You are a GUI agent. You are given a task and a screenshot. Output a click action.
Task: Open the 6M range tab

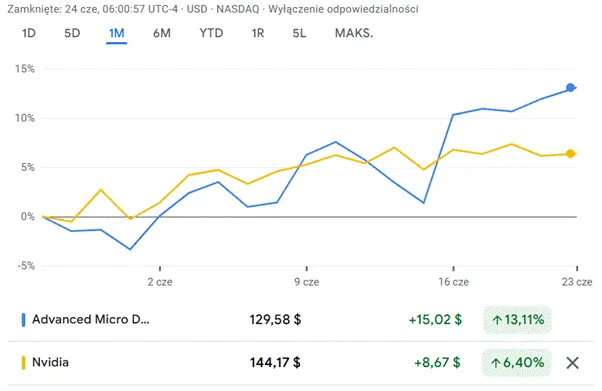(162, 33)
